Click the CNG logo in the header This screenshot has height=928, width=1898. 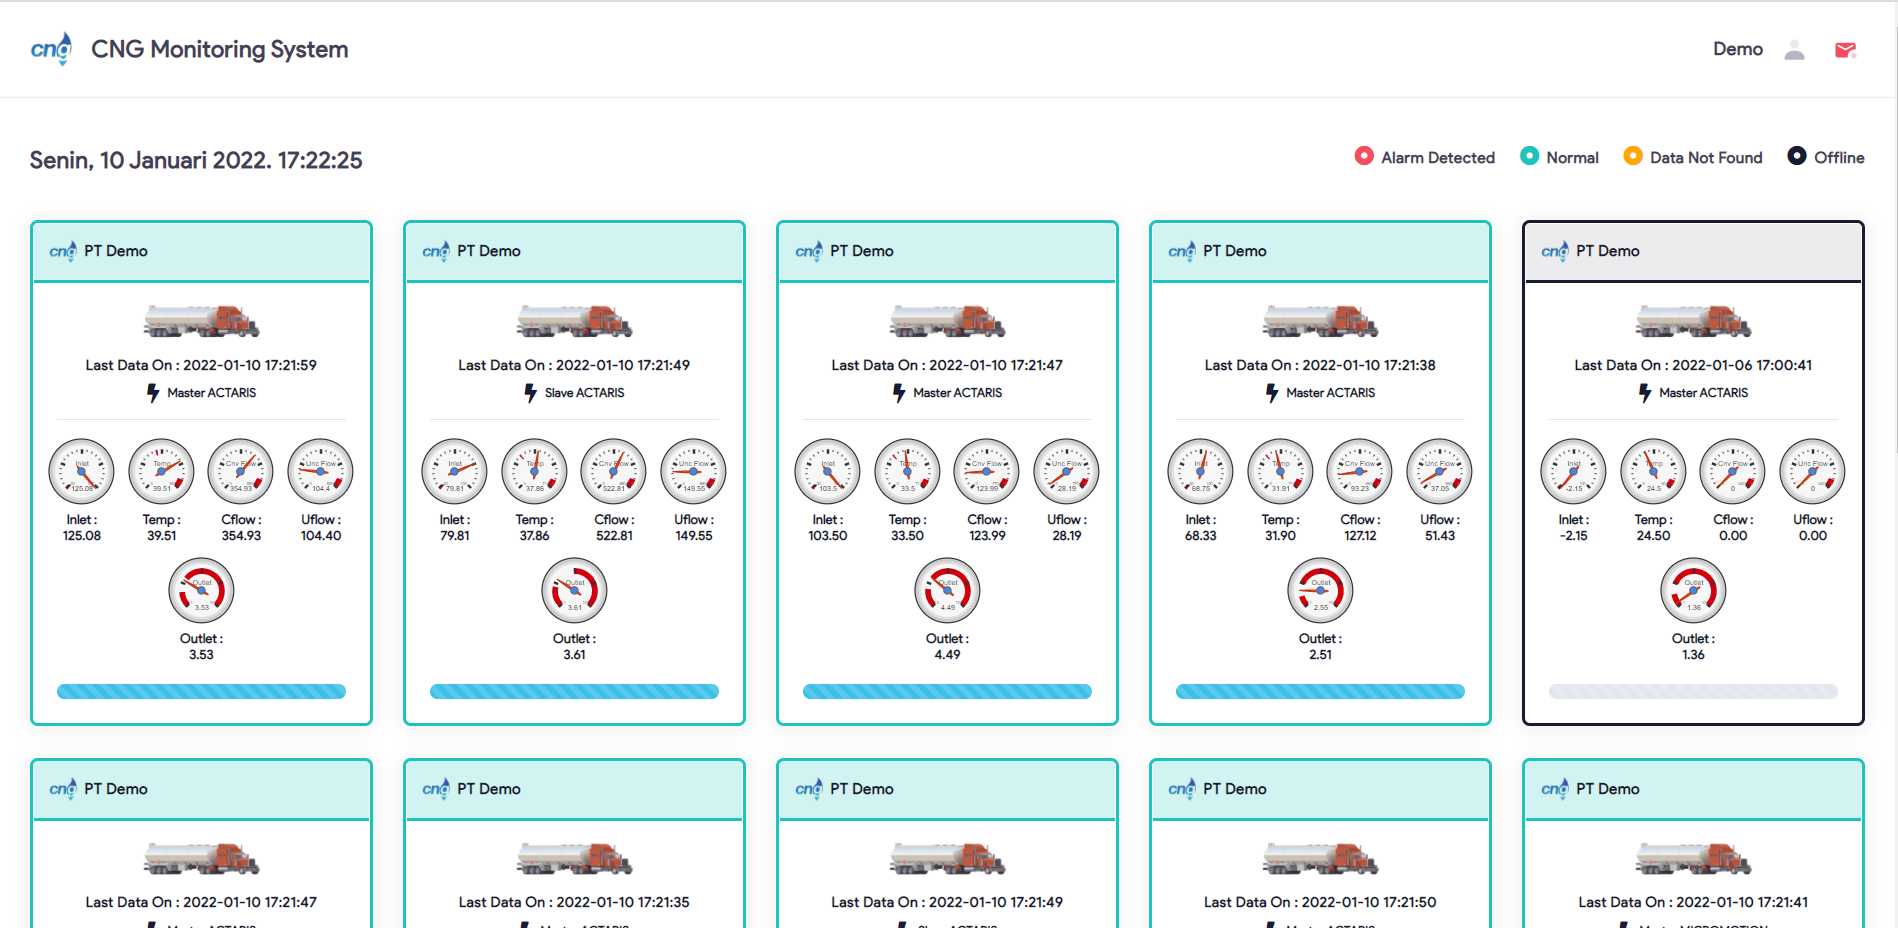click(51, 49)
